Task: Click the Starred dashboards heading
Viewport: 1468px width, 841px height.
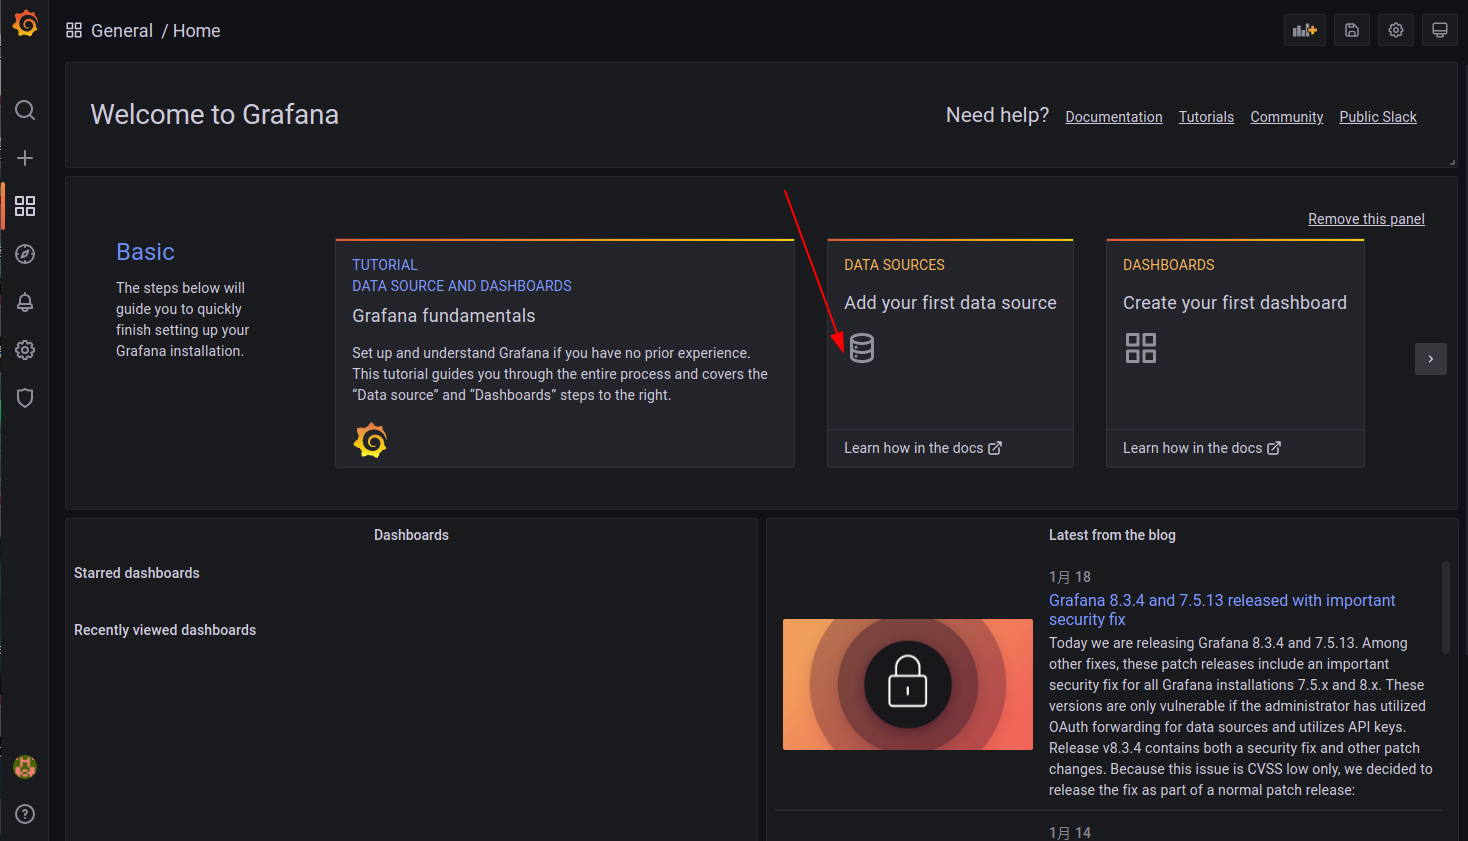Action: click(137, 573)
